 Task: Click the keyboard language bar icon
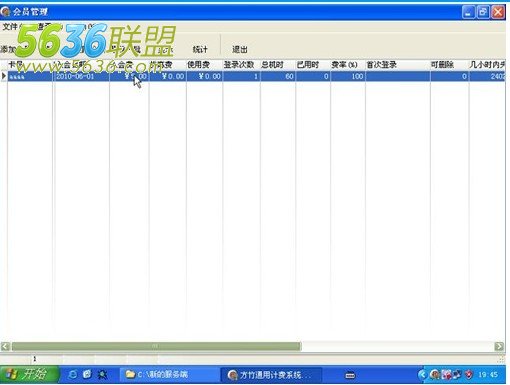click(350, 375)
